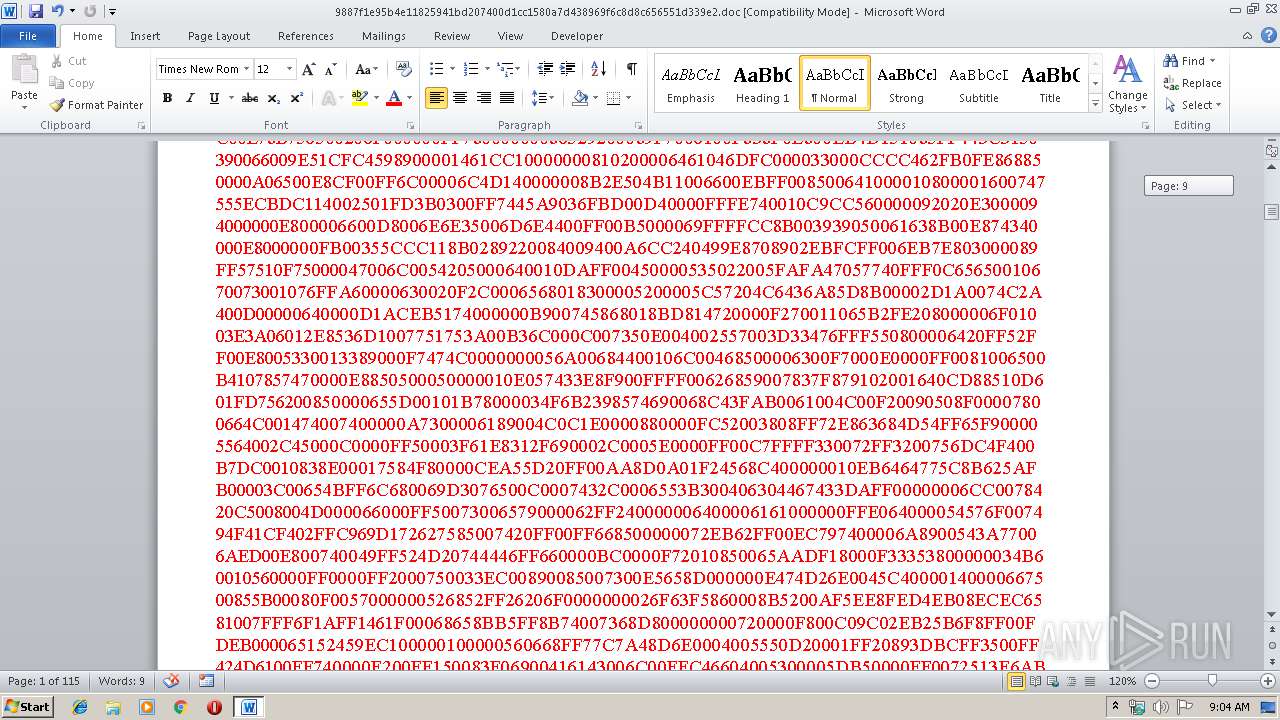This screenshot has height=720, width=1280.
Task: Undo the last action
Action: click(x=58, y=11)
